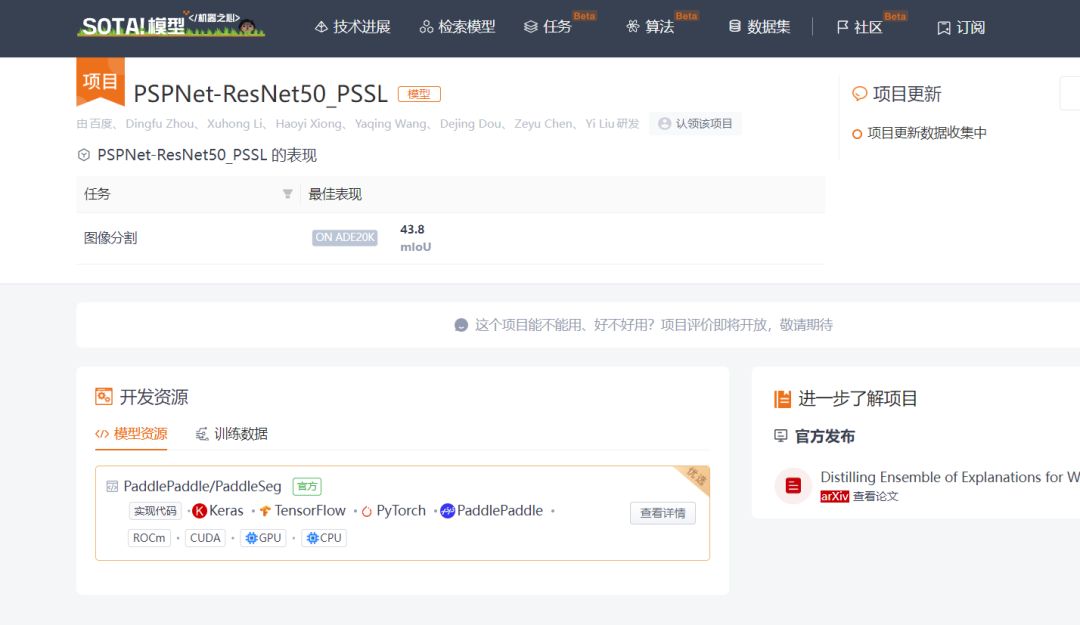The image size is (1080, 625).
Task: Go to the 算法 navigation item
Action: [650, 27]
